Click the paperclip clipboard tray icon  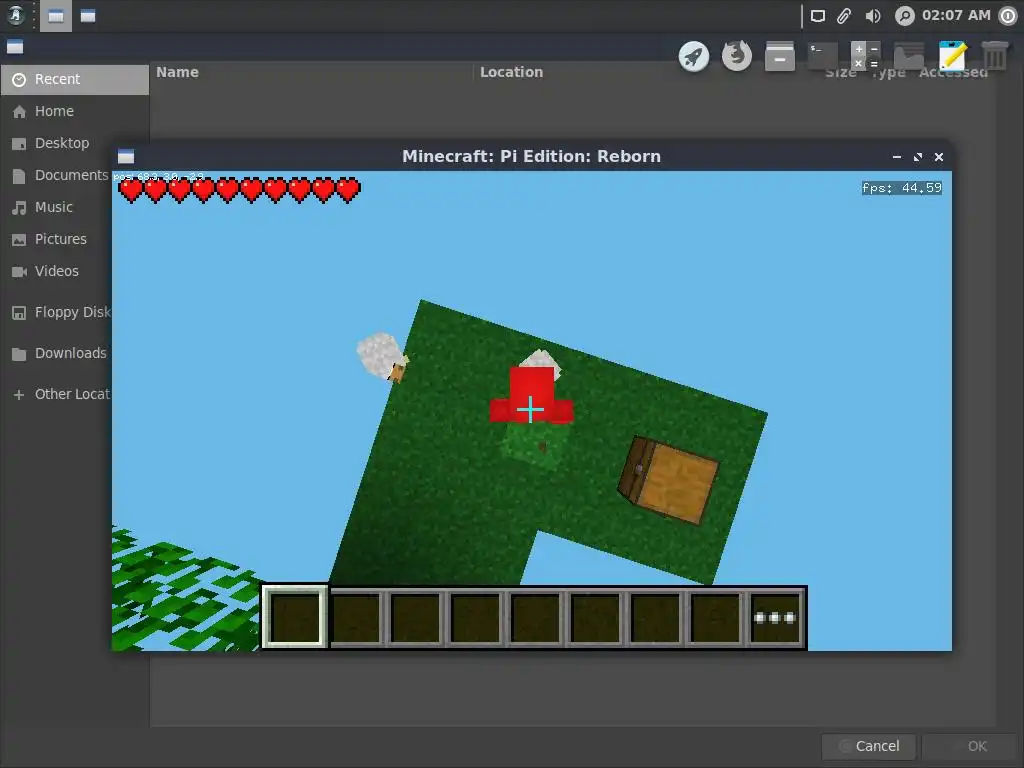[x=844, y=16]
